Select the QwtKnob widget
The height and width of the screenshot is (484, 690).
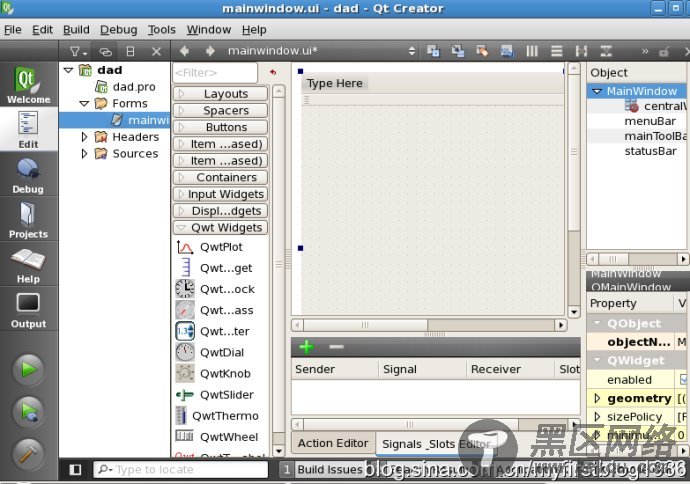(213, 374)
